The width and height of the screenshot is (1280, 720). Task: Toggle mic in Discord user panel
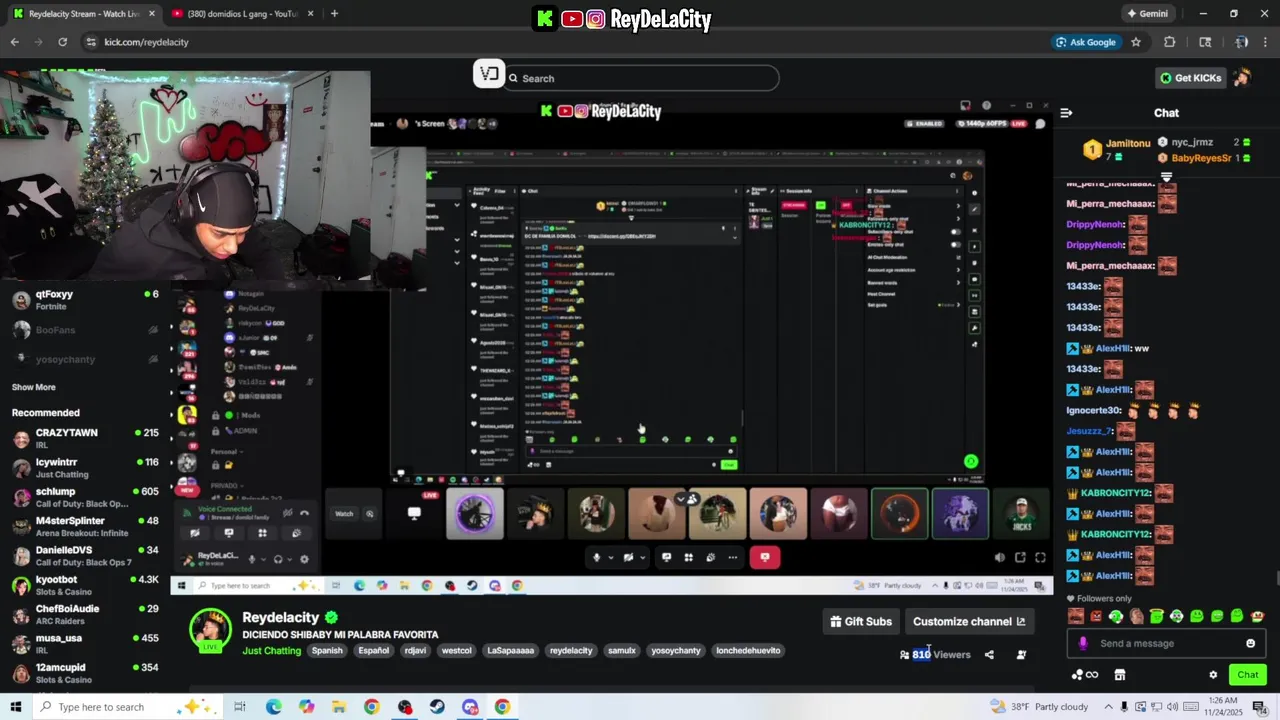[x=252, y=559]
